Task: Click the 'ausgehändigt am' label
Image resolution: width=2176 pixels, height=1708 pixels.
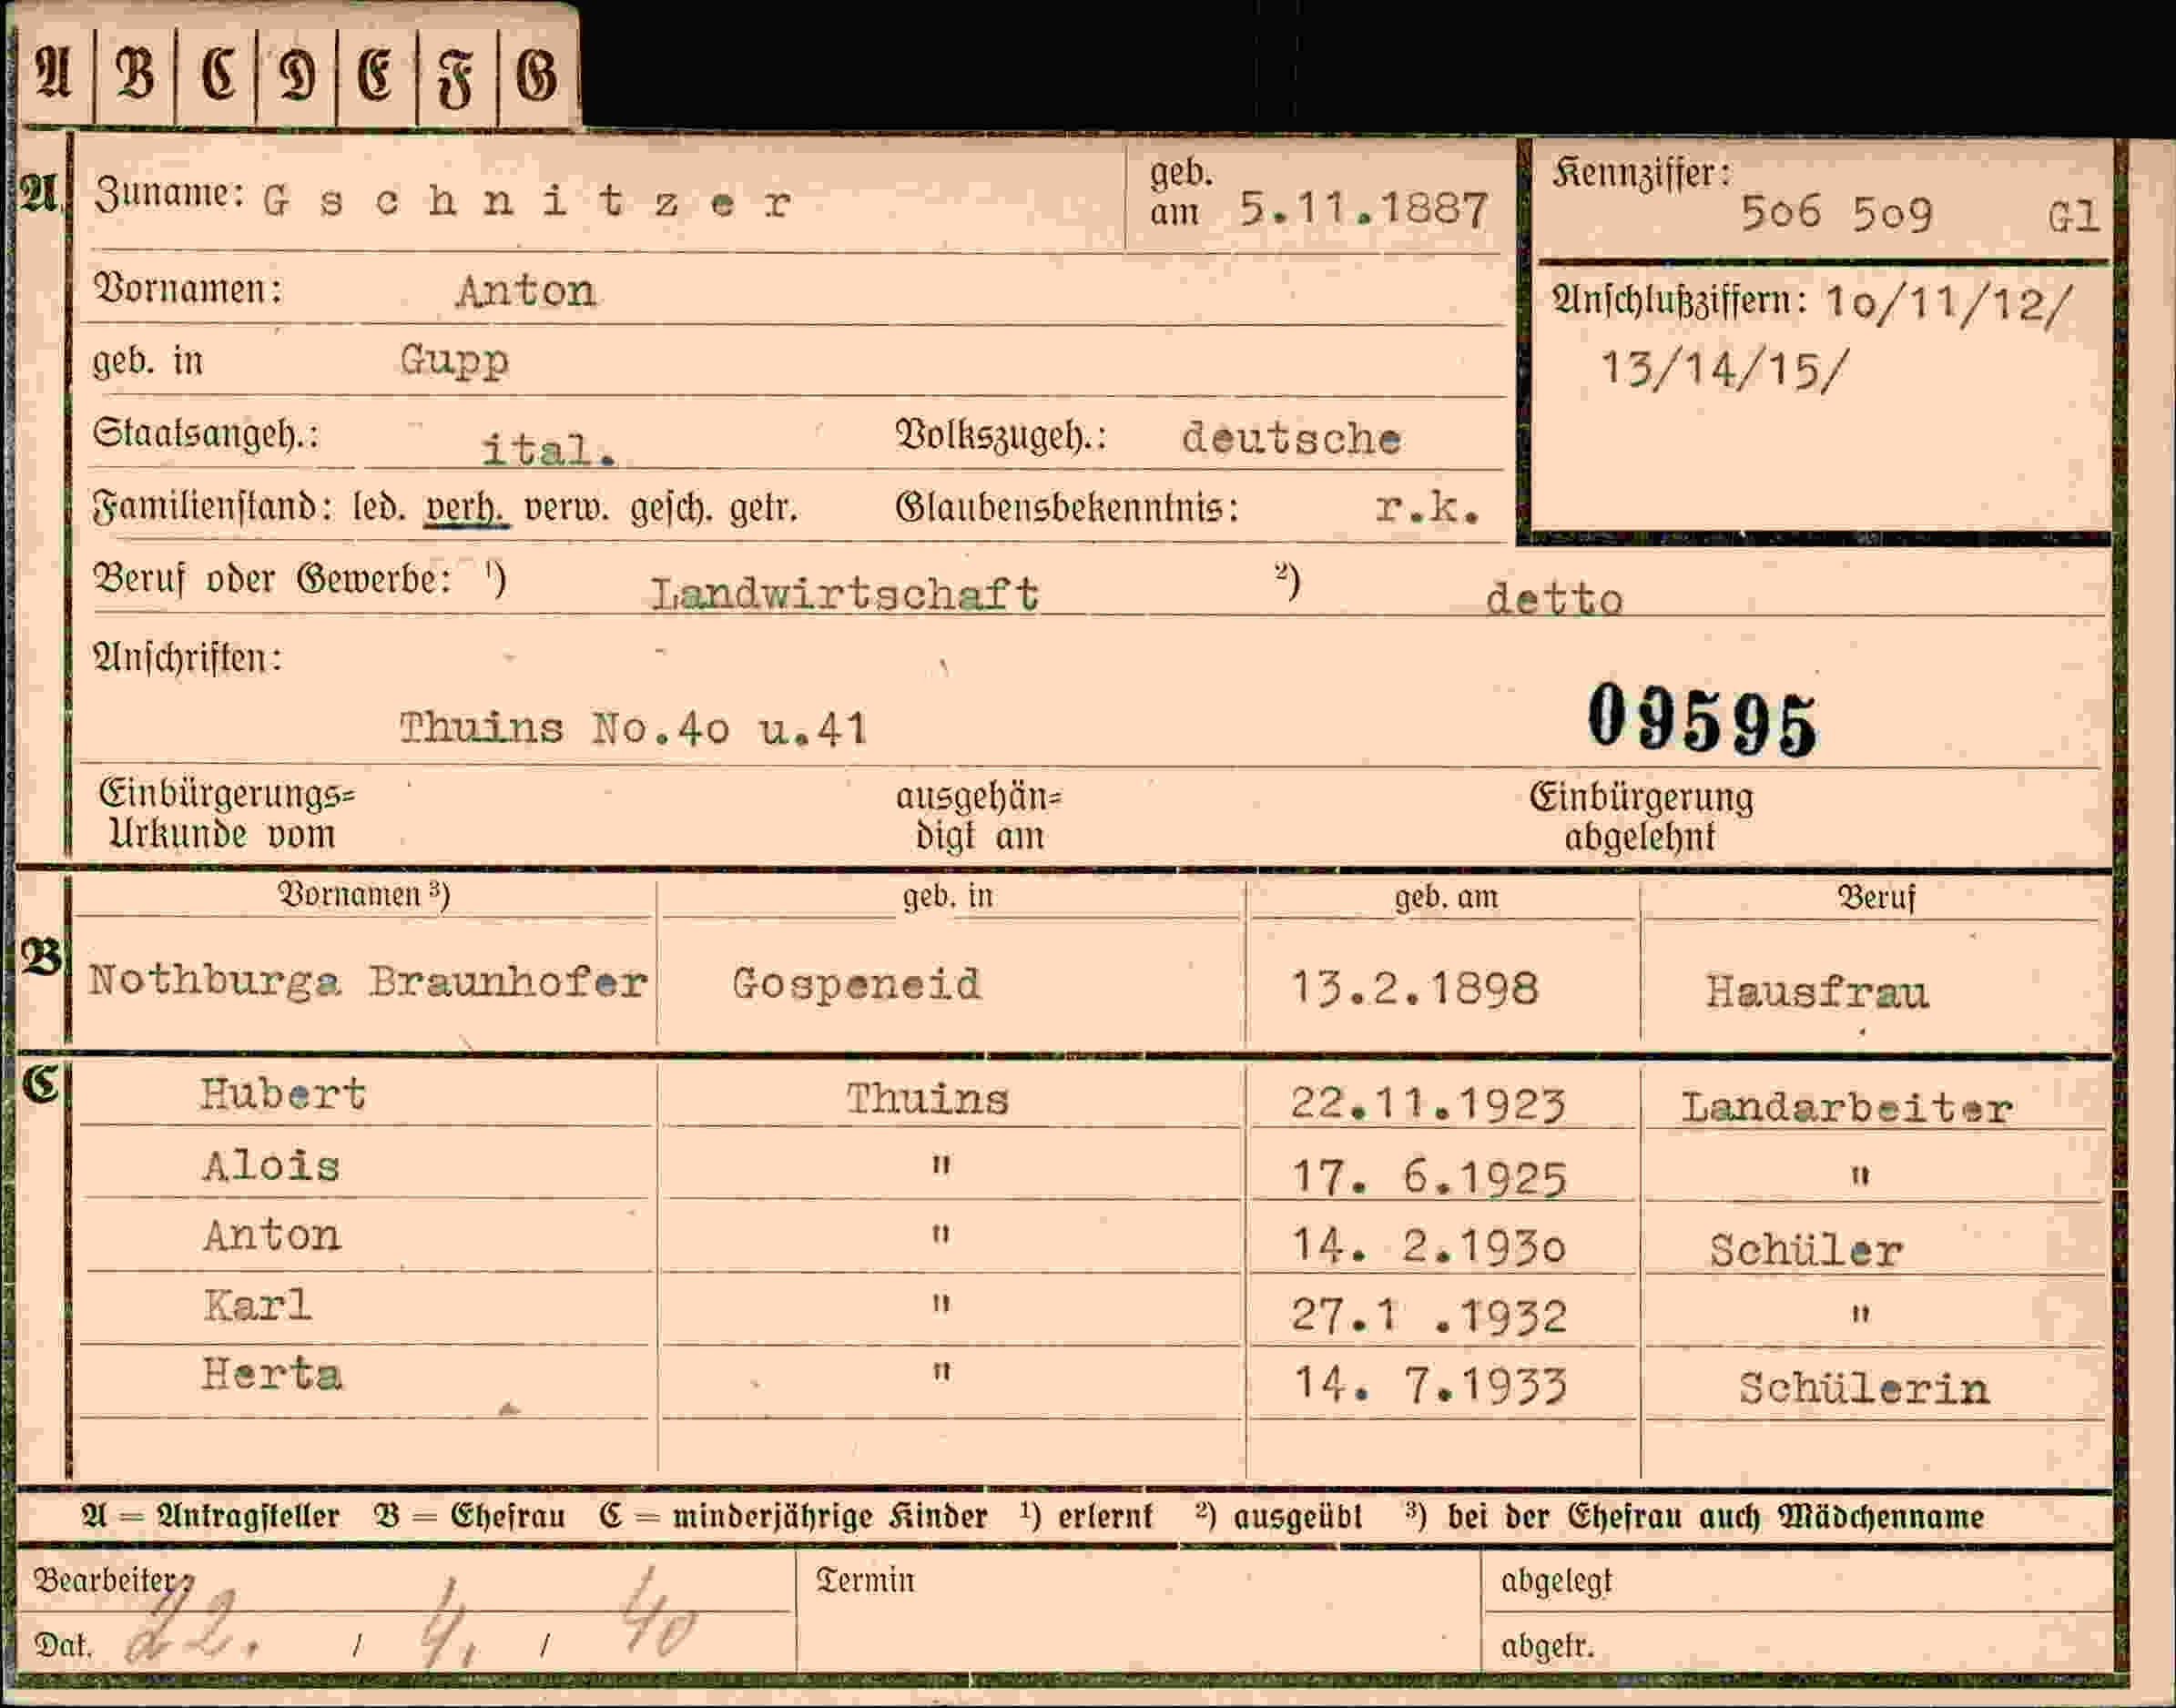Action: coord(979,816)
